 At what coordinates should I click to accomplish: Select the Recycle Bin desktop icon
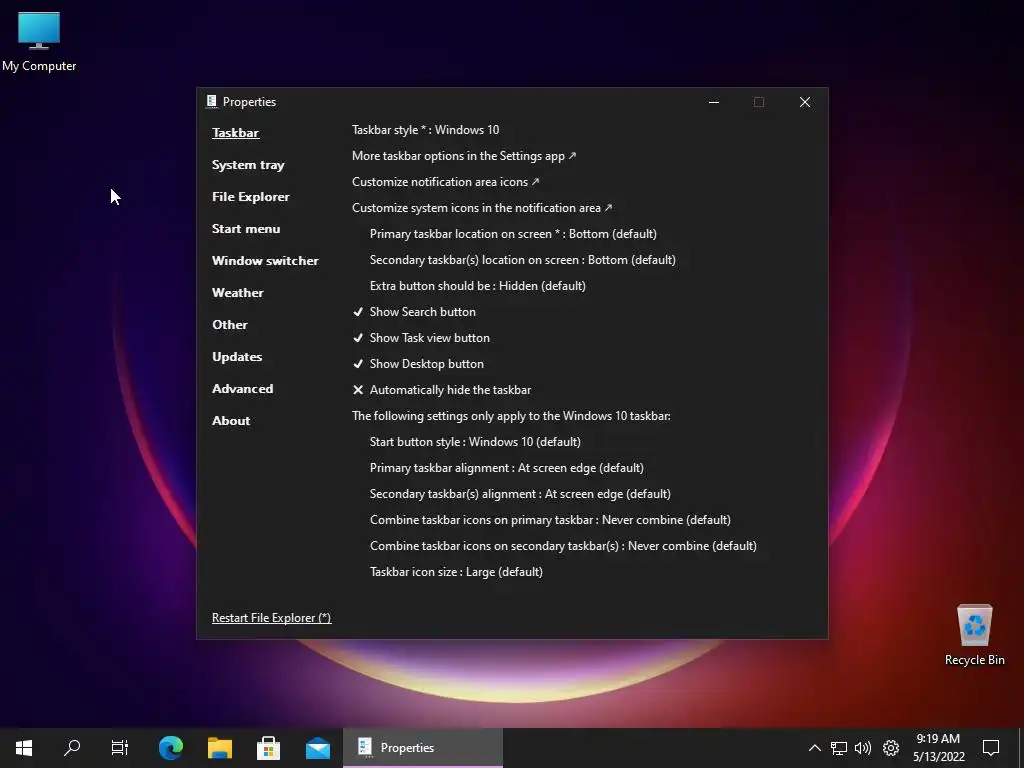[x=974, y=635]
